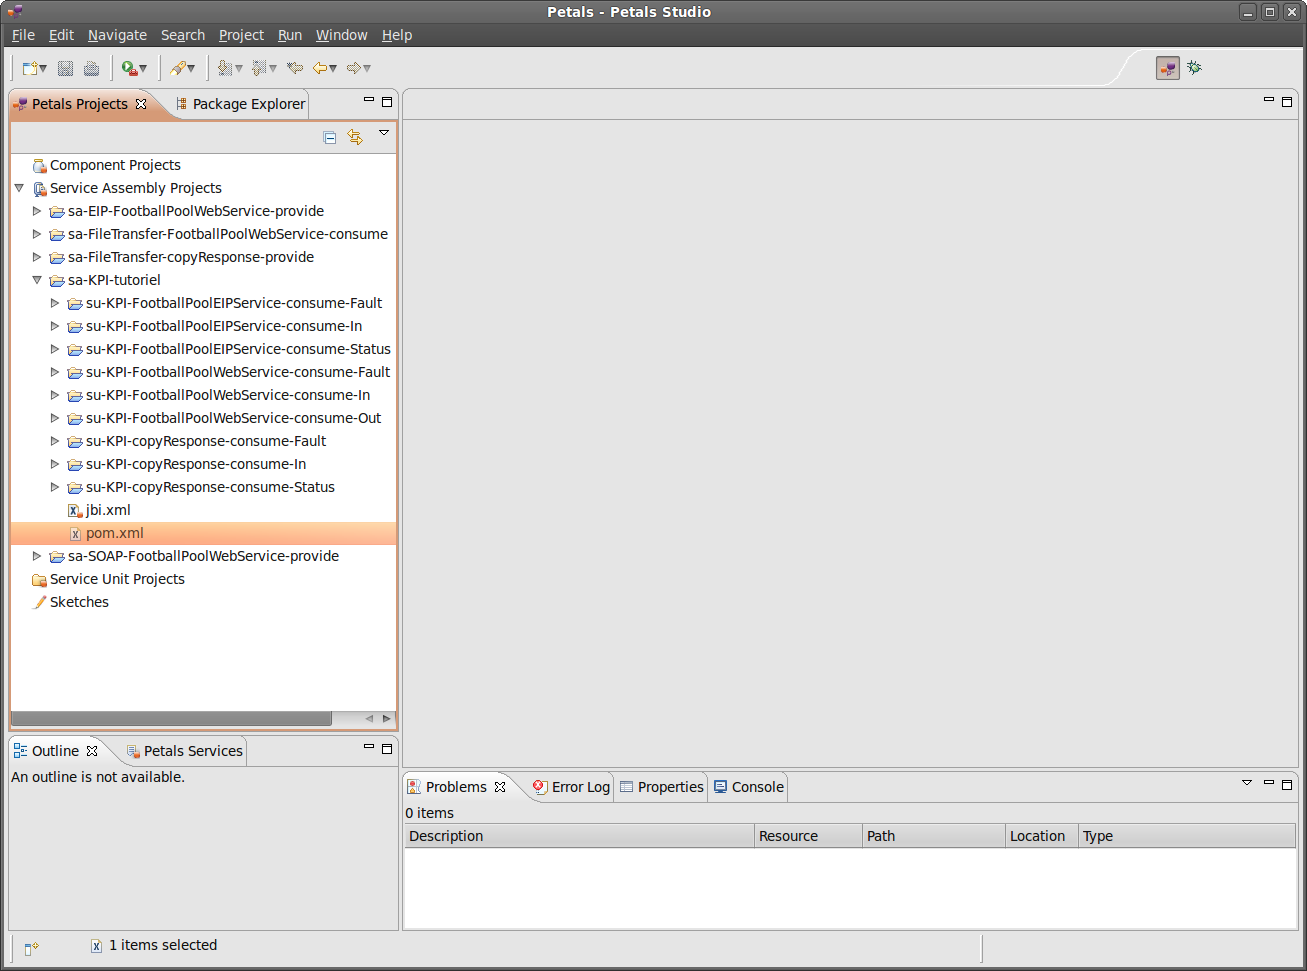Click the Search flashlight toolbar icon
The image size is (1307, 971).
[x=178, y=68]
